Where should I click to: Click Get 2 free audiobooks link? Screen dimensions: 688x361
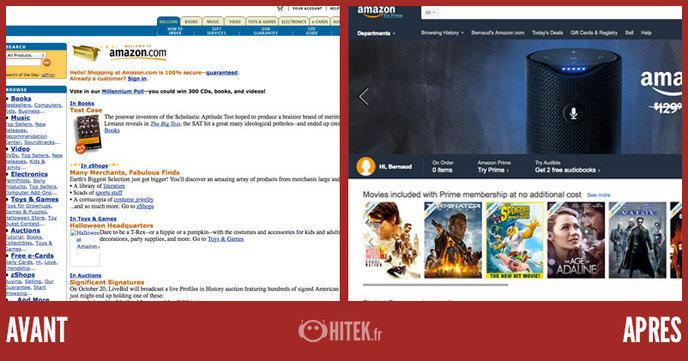coord(567,170)
